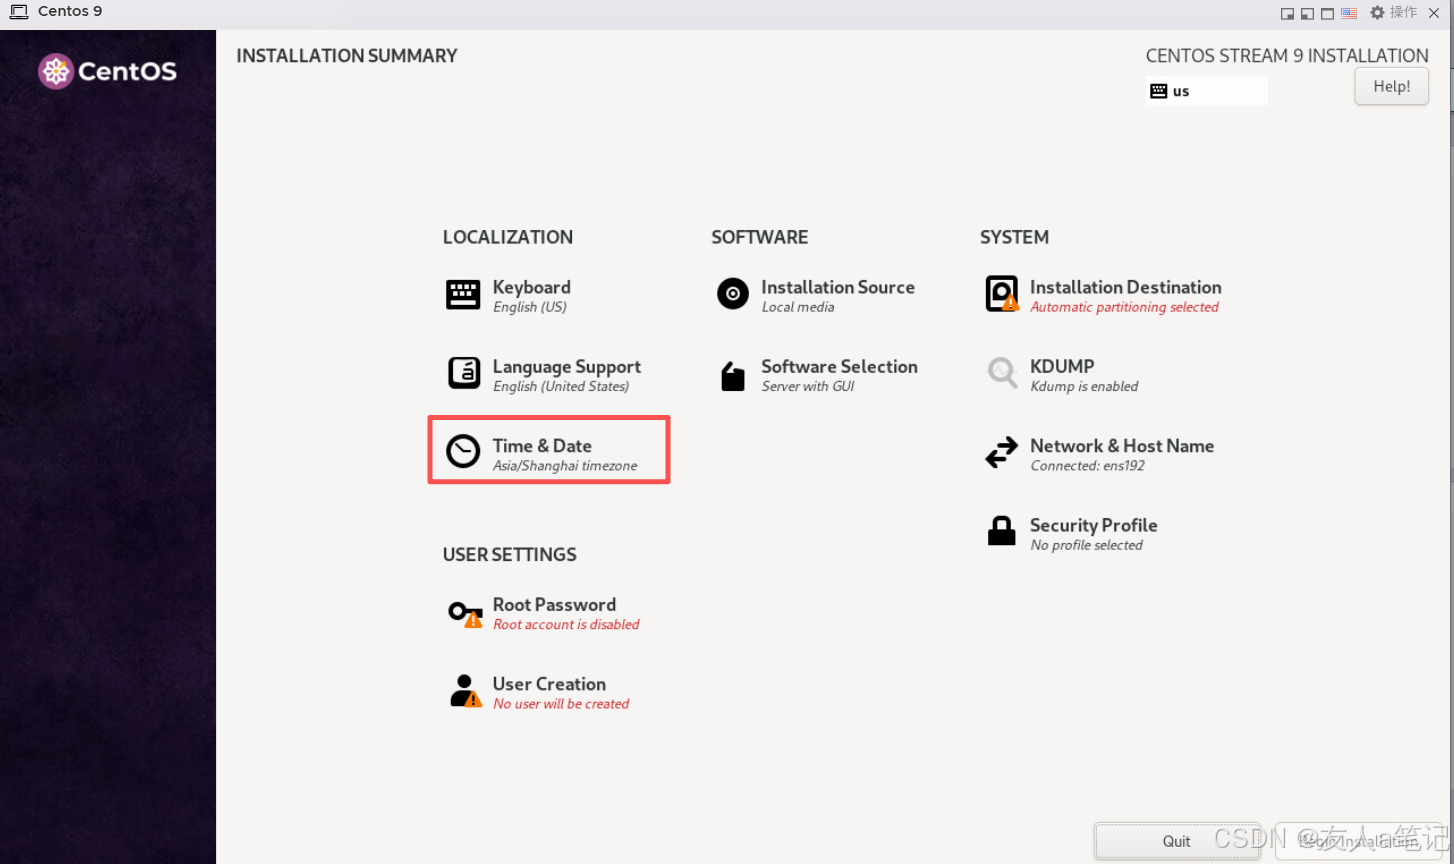The image size is (1454, 864).
Task: Click the CentOS logo in sidebar
Action: tap(107, 71)
